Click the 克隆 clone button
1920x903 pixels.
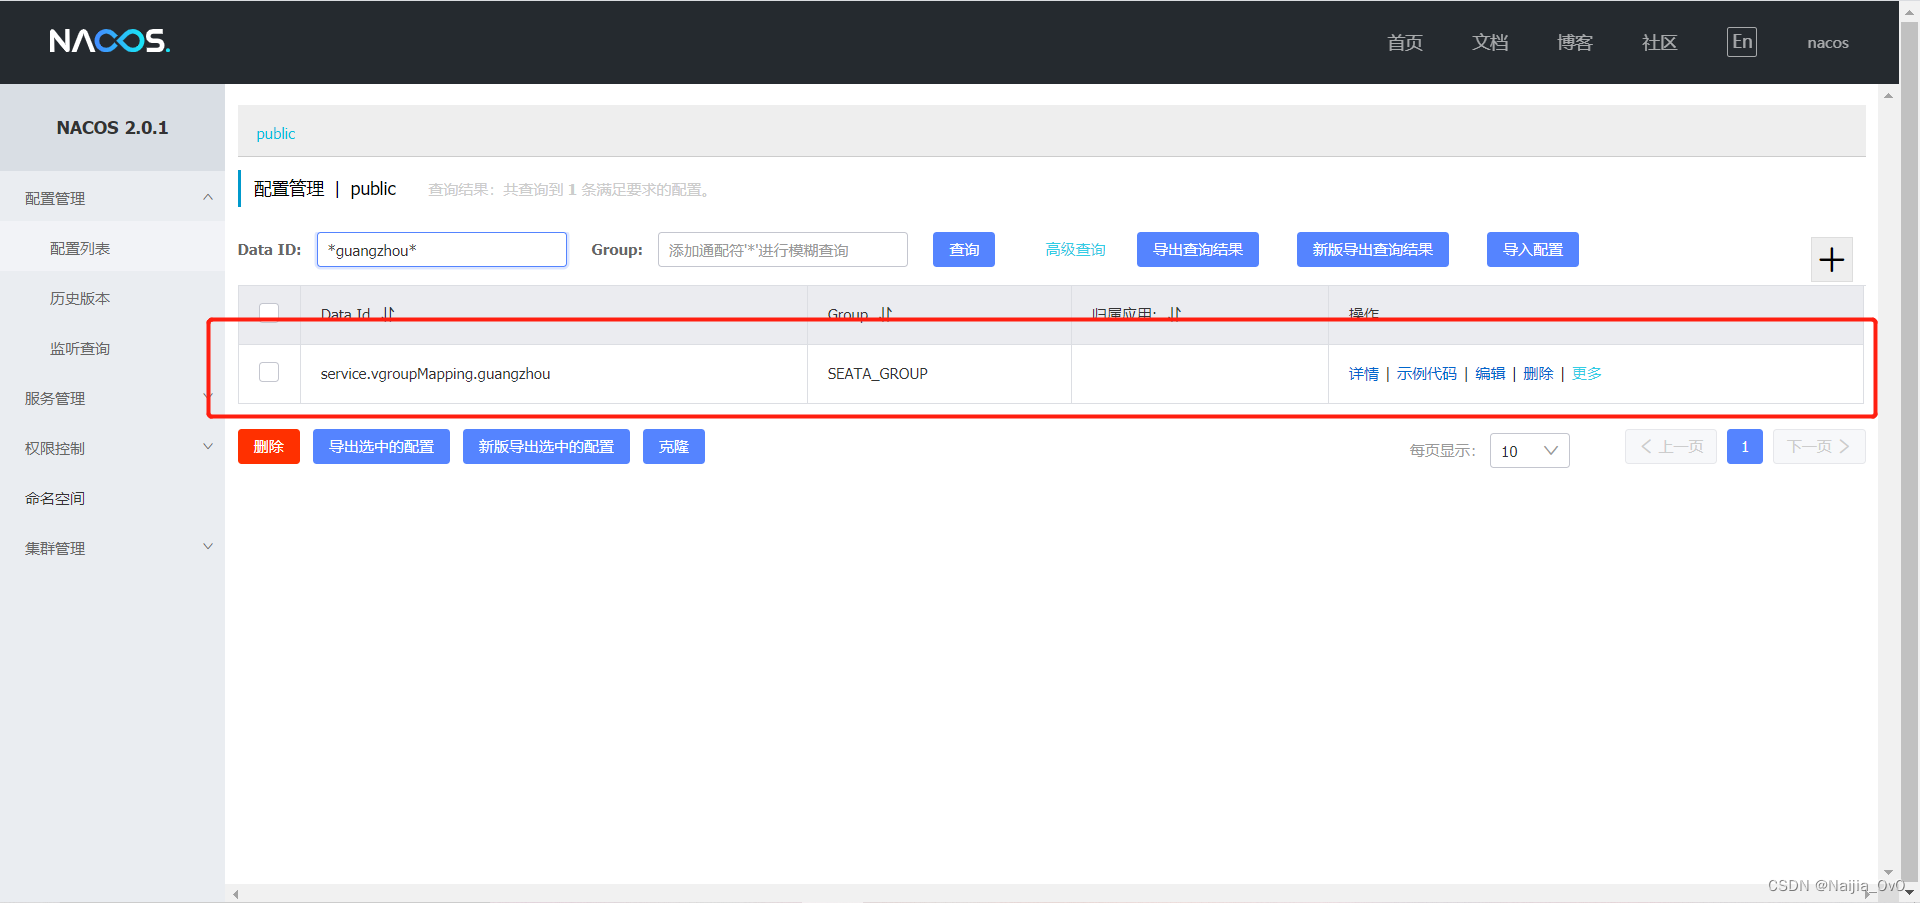tap(674, 446)
